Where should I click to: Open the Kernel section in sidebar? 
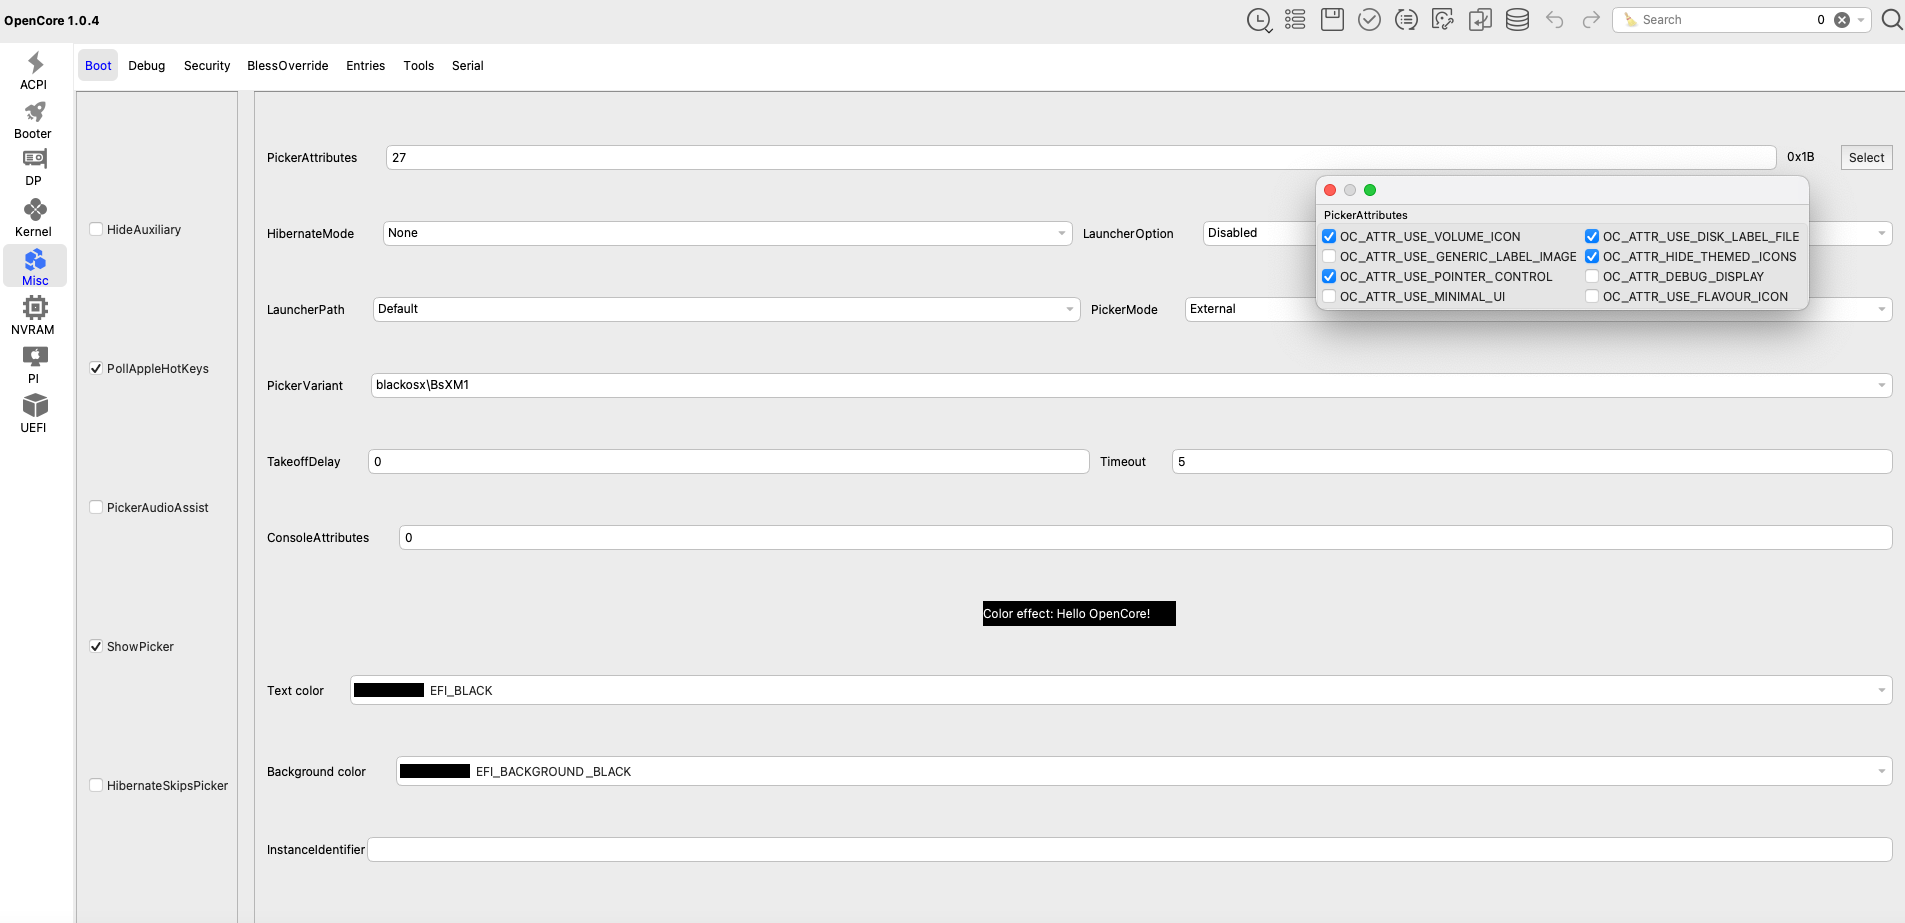(34, 217)
